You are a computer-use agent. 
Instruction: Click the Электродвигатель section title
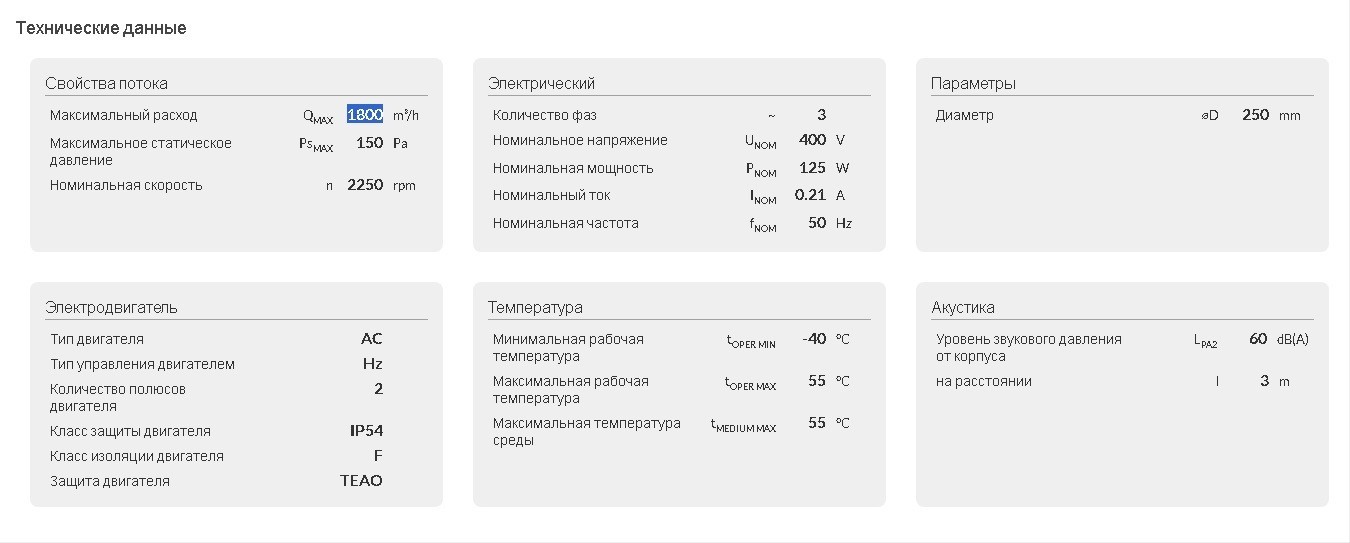(x=111, y=307)
